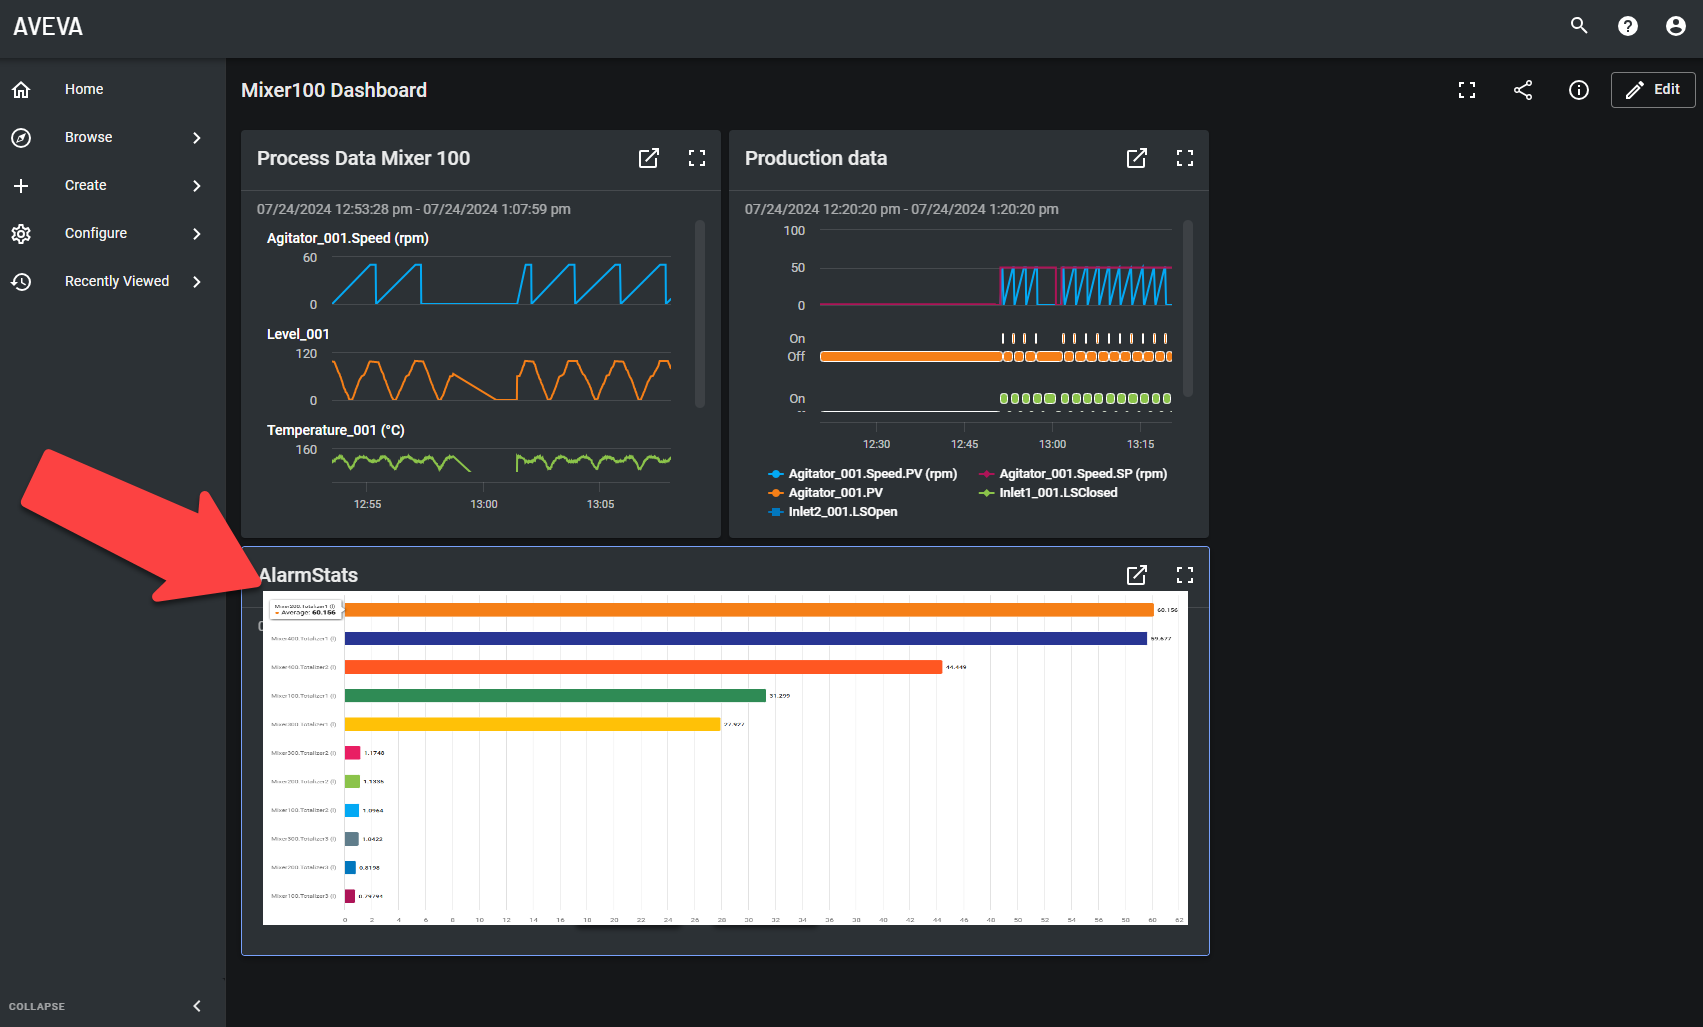Maximize the AlarmStats panel
The image size is (1703, 1027).
(x=1185, y=575)
